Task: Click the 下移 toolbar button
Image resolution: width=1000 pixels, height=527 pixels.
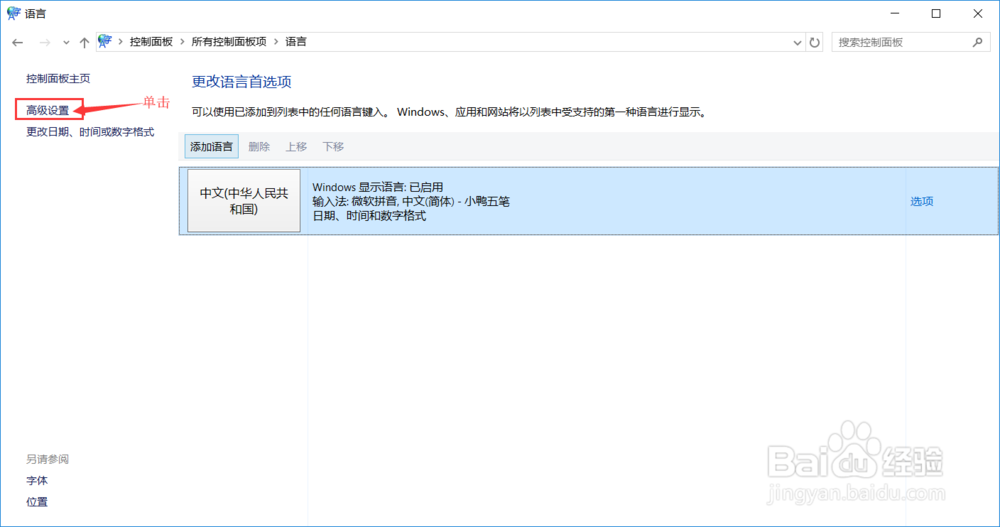Action: coord(333,147)
